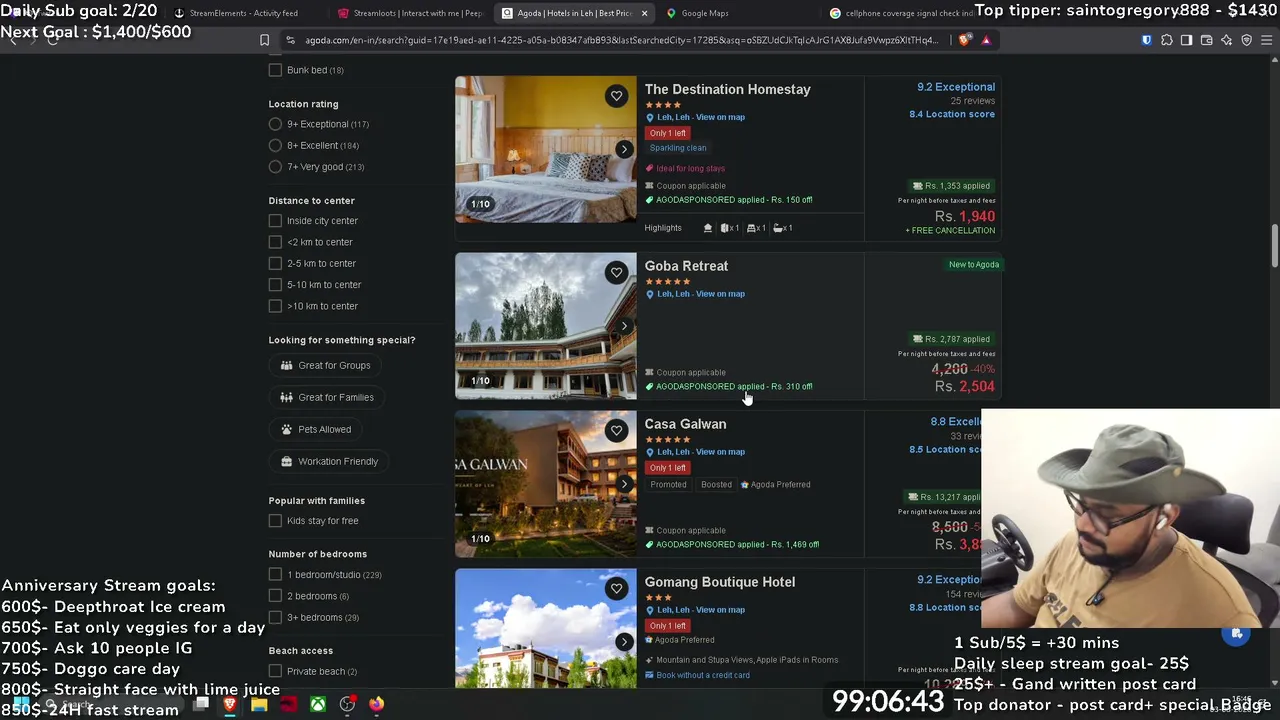Check Kids stay for free
The width and height of the screenshot is (1280, 720).
[275, 521]
